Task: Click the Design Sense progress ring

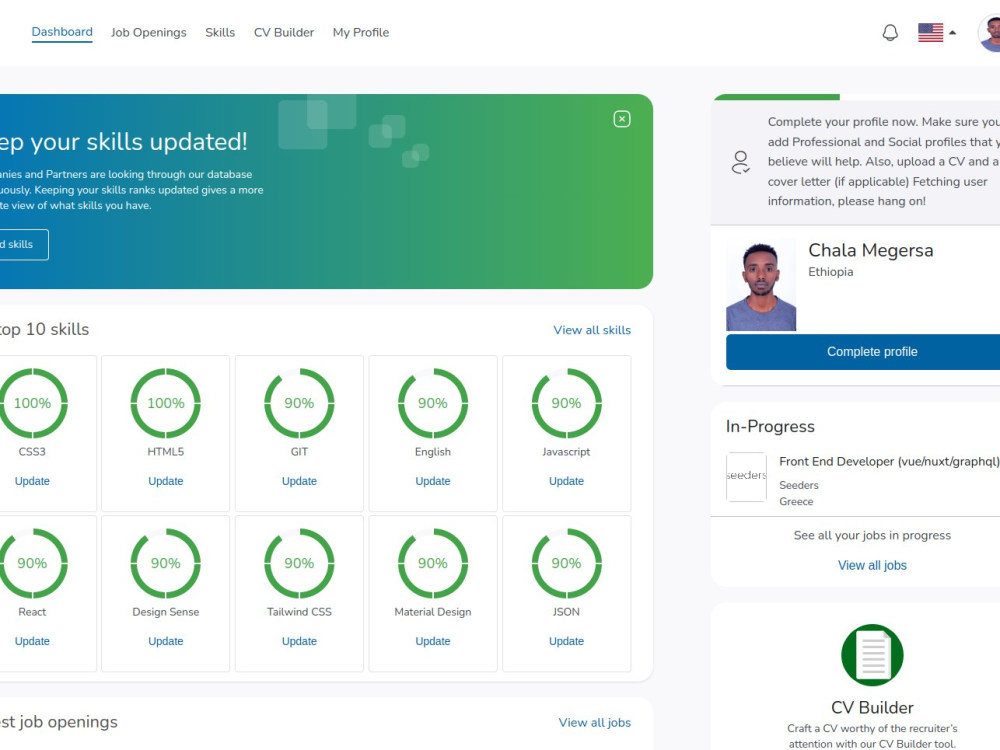Action: pyautogui.click(x=166, y=563)
